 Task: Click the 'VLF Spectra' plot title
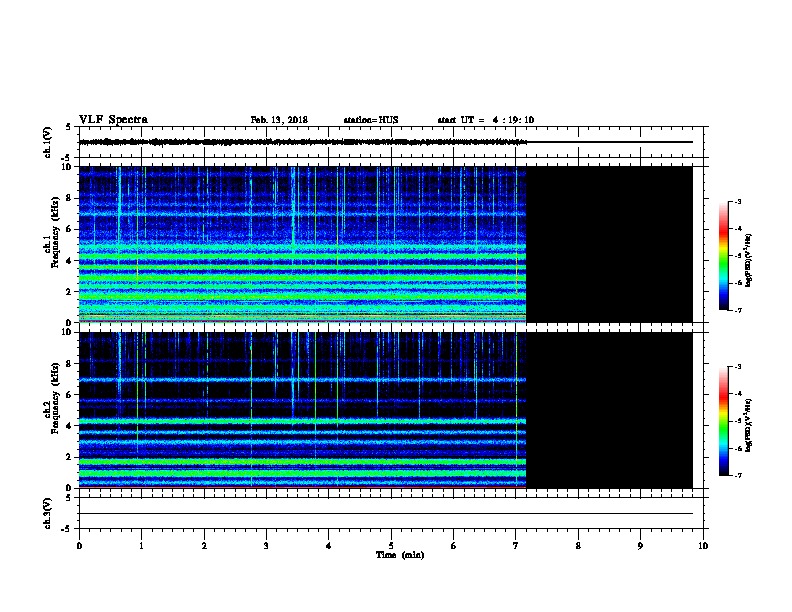(x=113, y=120)
